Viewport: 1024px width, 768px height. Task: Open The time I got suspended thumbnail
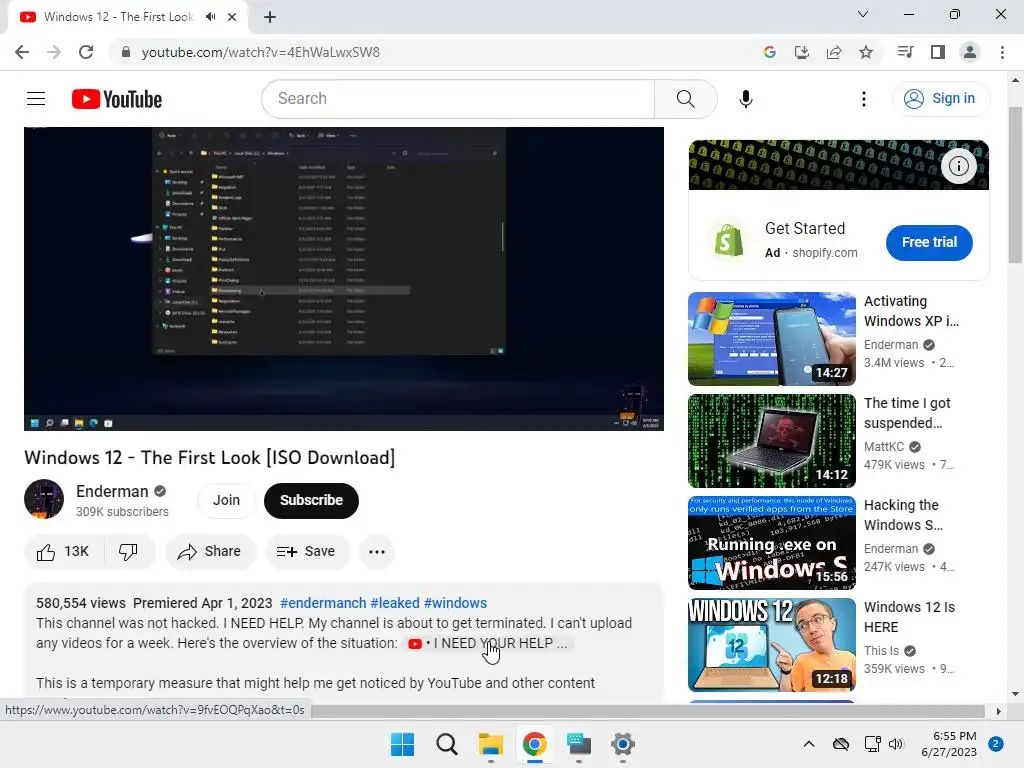point(771,440)
